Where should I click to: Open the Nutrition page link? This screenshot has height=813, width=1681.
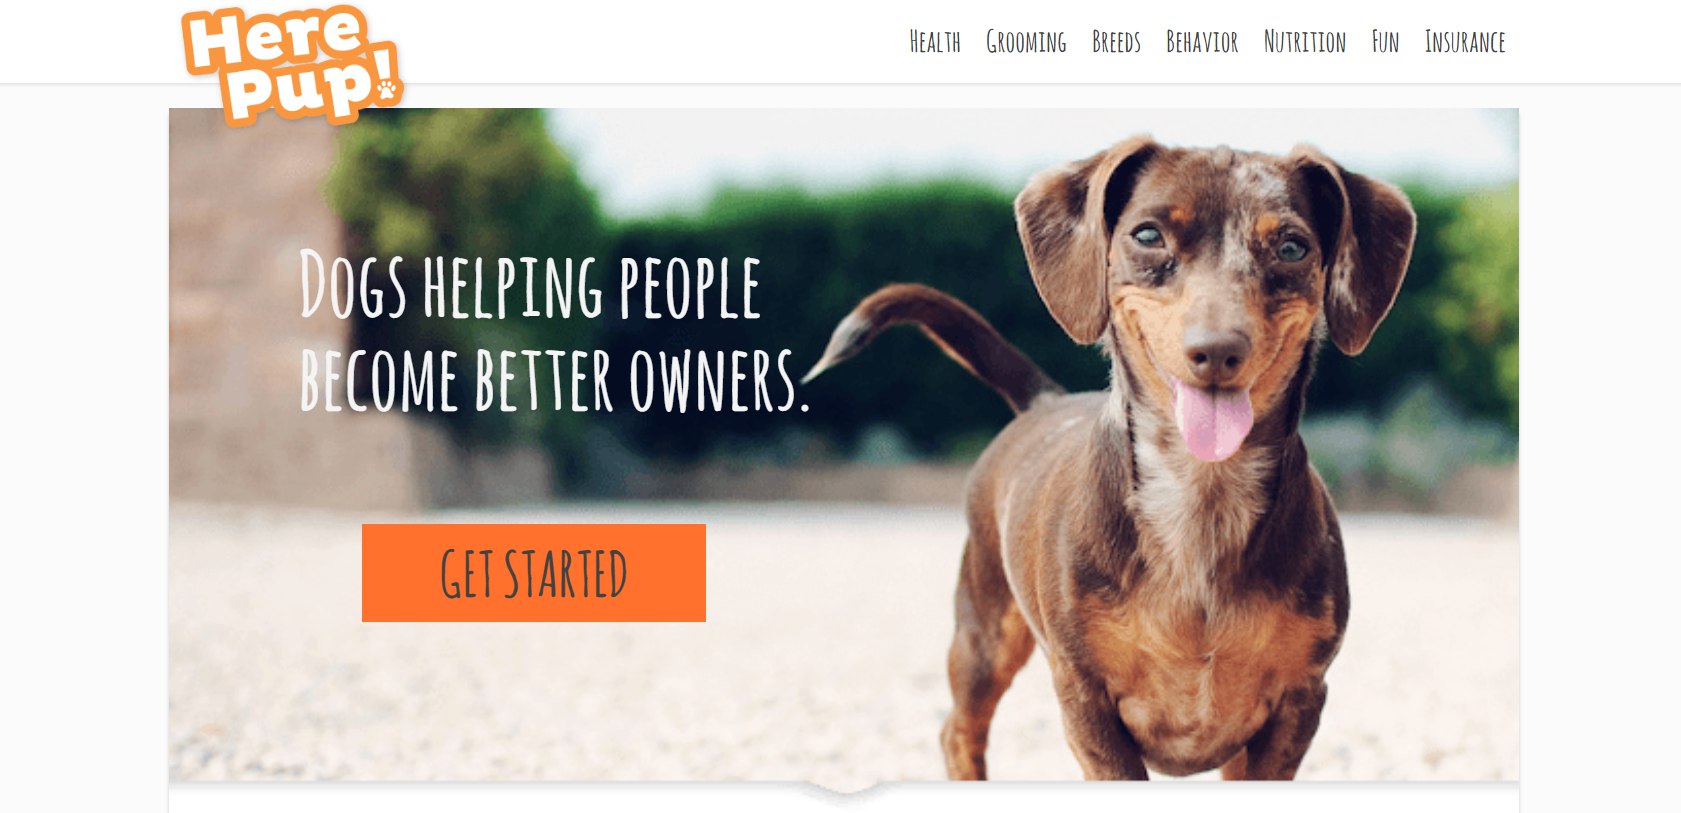pyautogui.click(x=1305, y=42)
